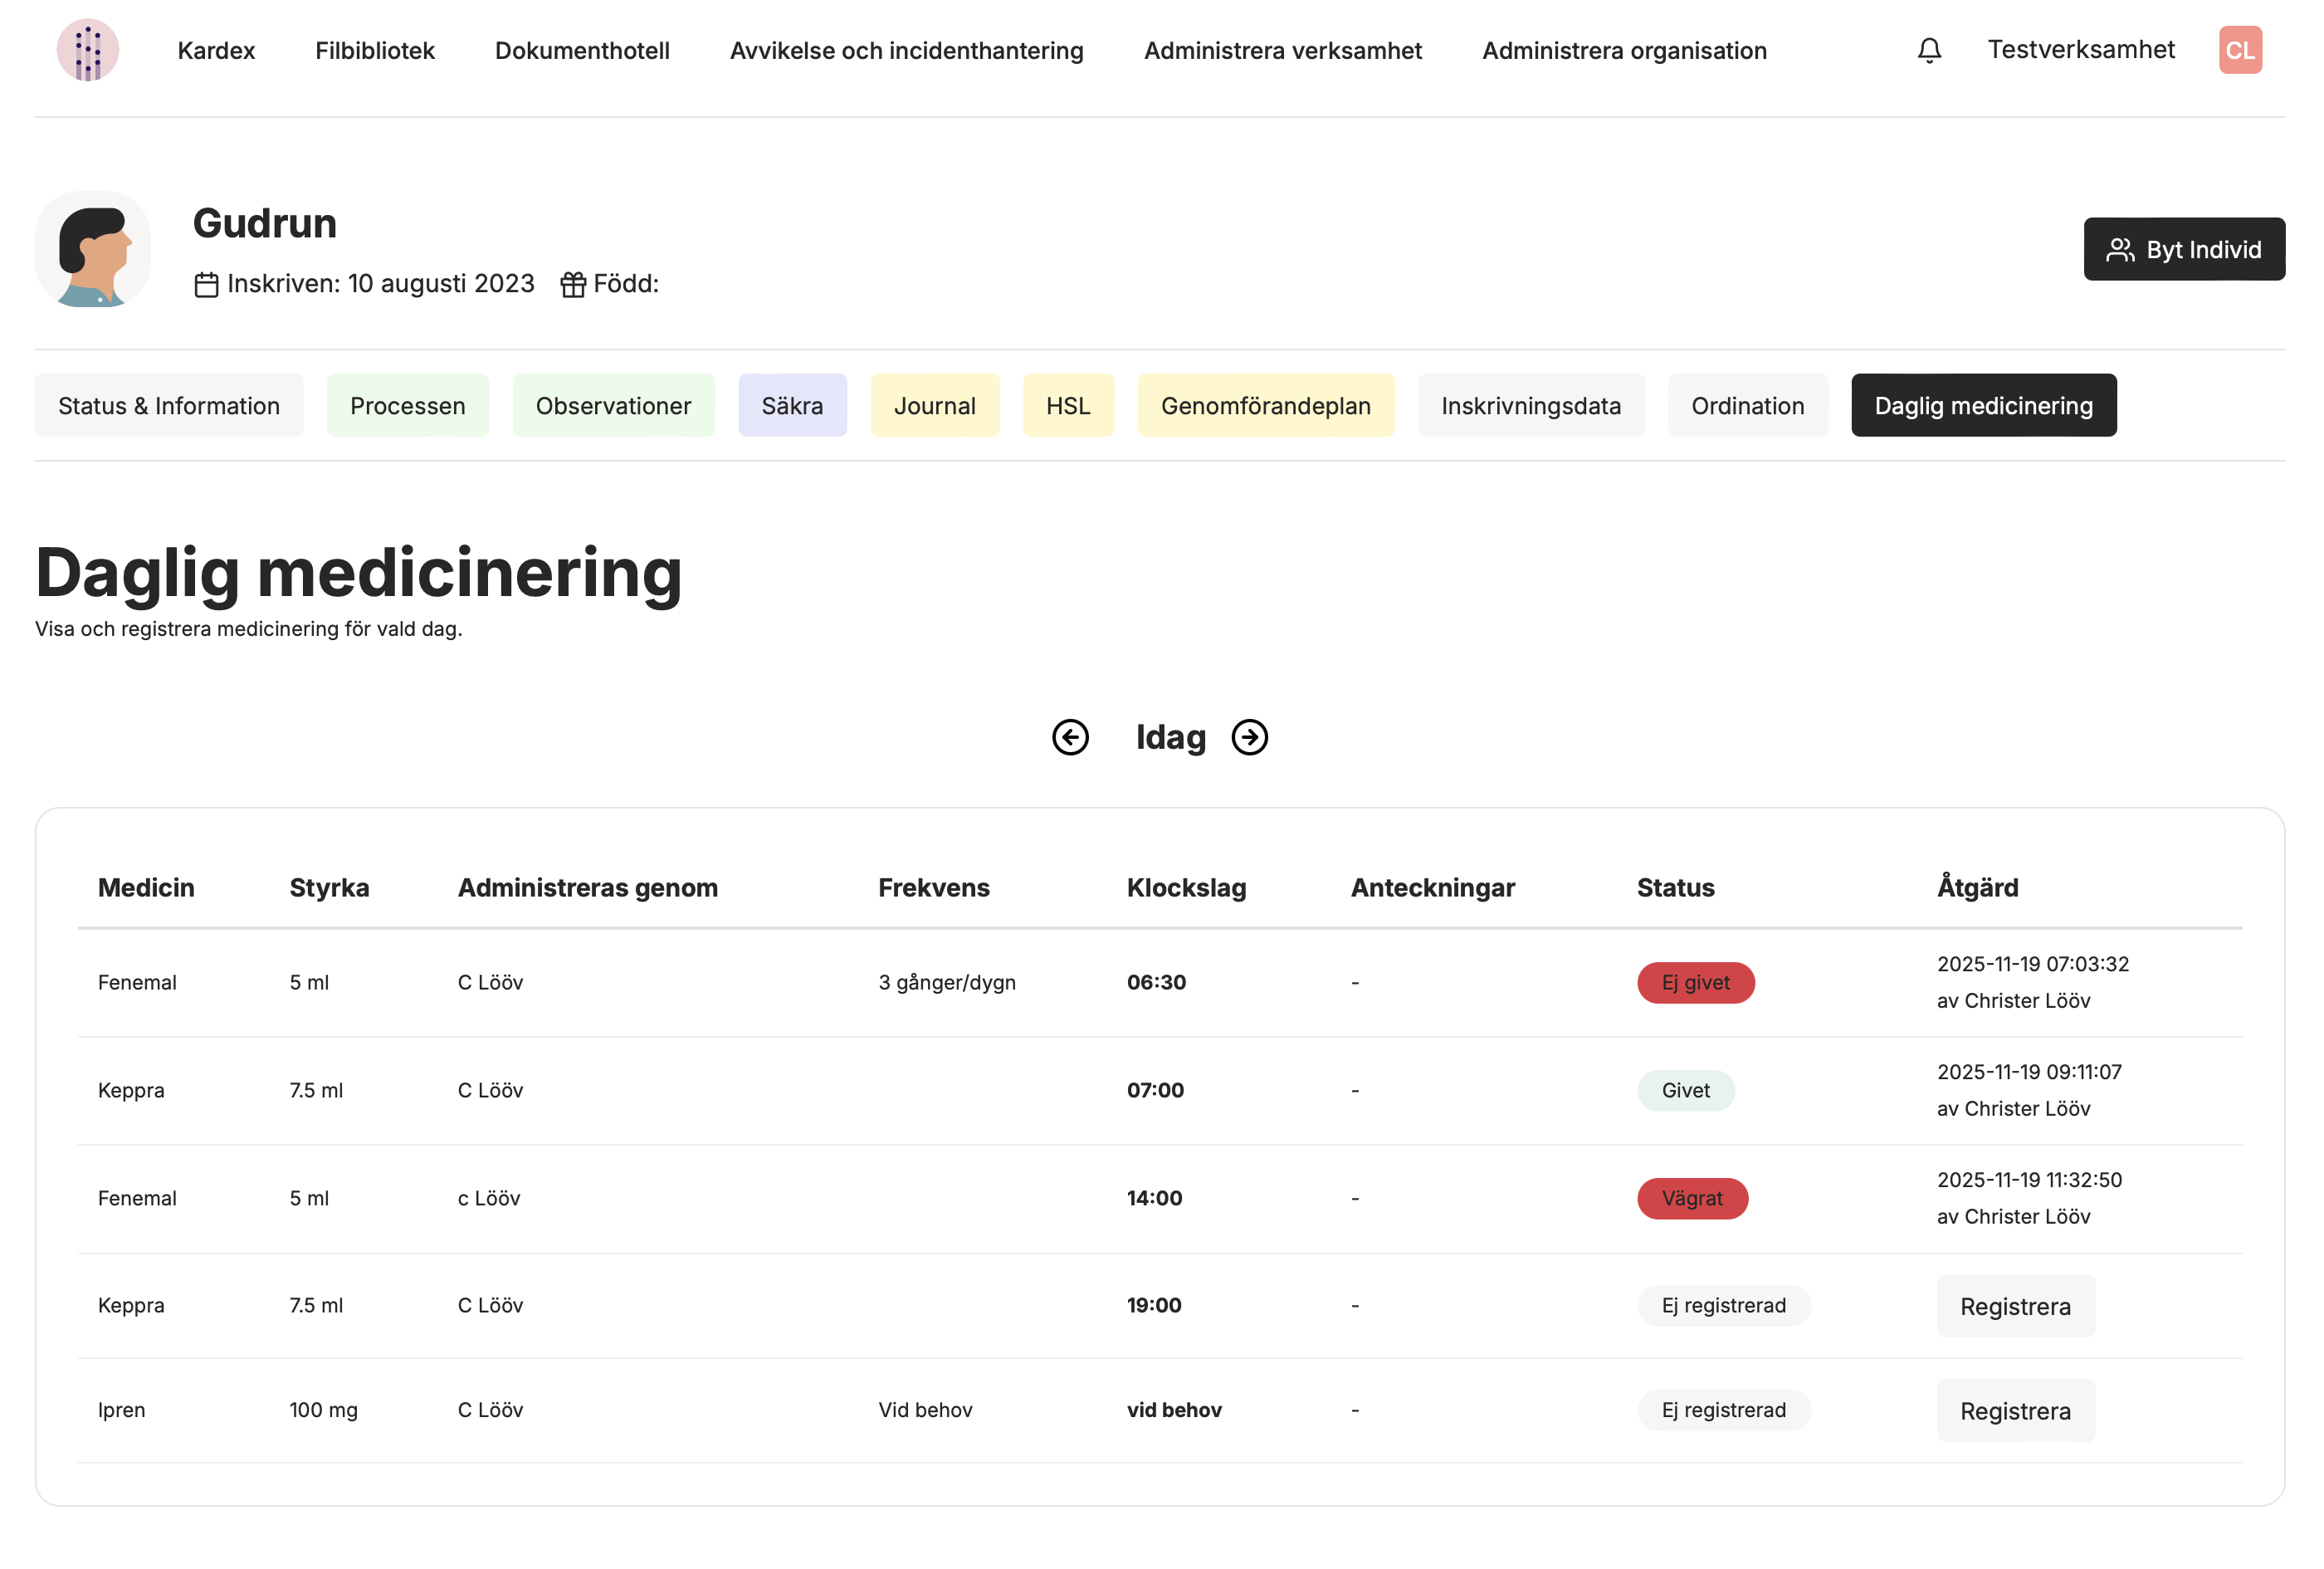Click the app logo icon
This screenshot has width=2324, height=1569.
coord(88,50)
